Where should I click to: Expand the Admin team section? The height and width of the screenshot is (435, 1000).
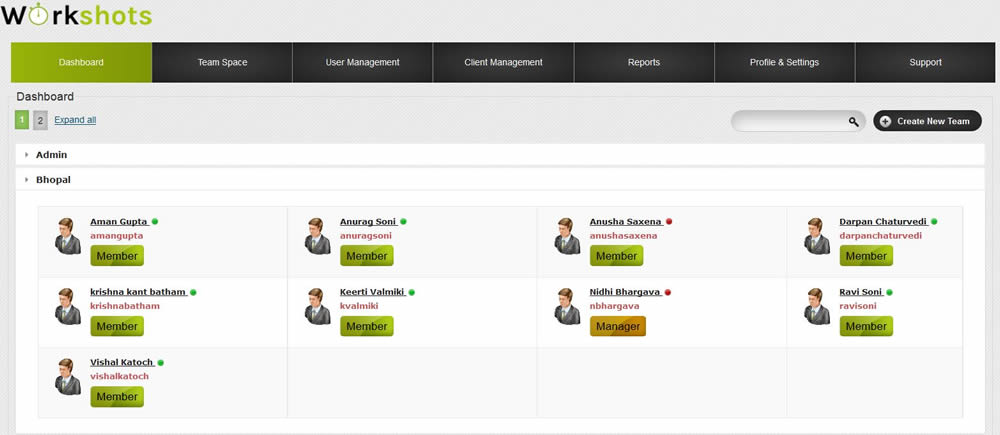tap(51, 155)
